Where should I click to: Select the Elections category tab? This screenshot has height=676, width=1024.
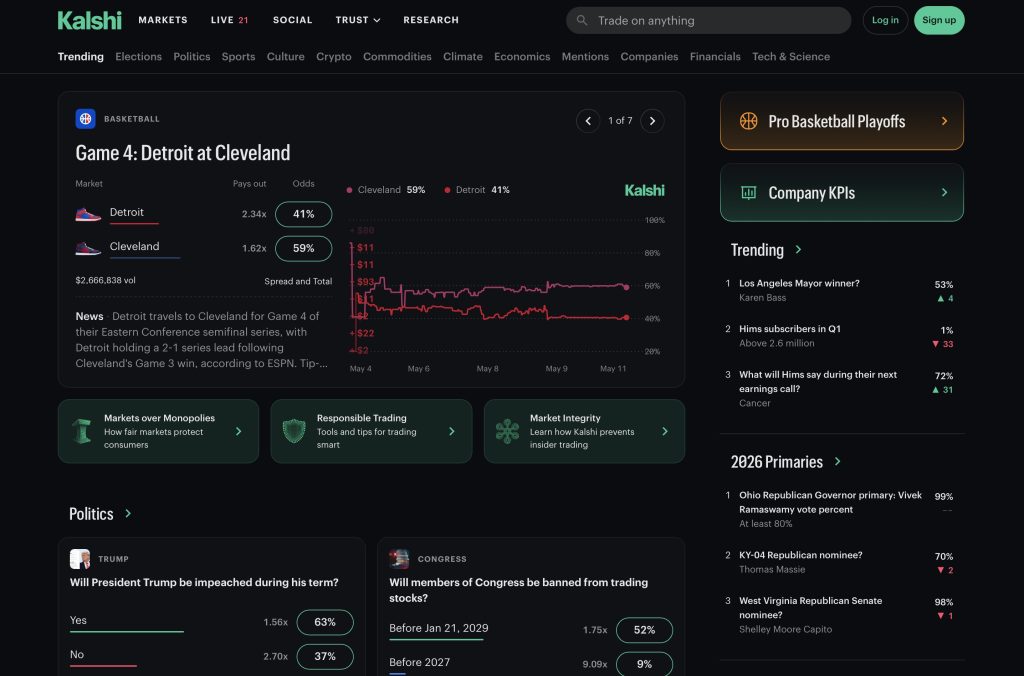[138, 57]
